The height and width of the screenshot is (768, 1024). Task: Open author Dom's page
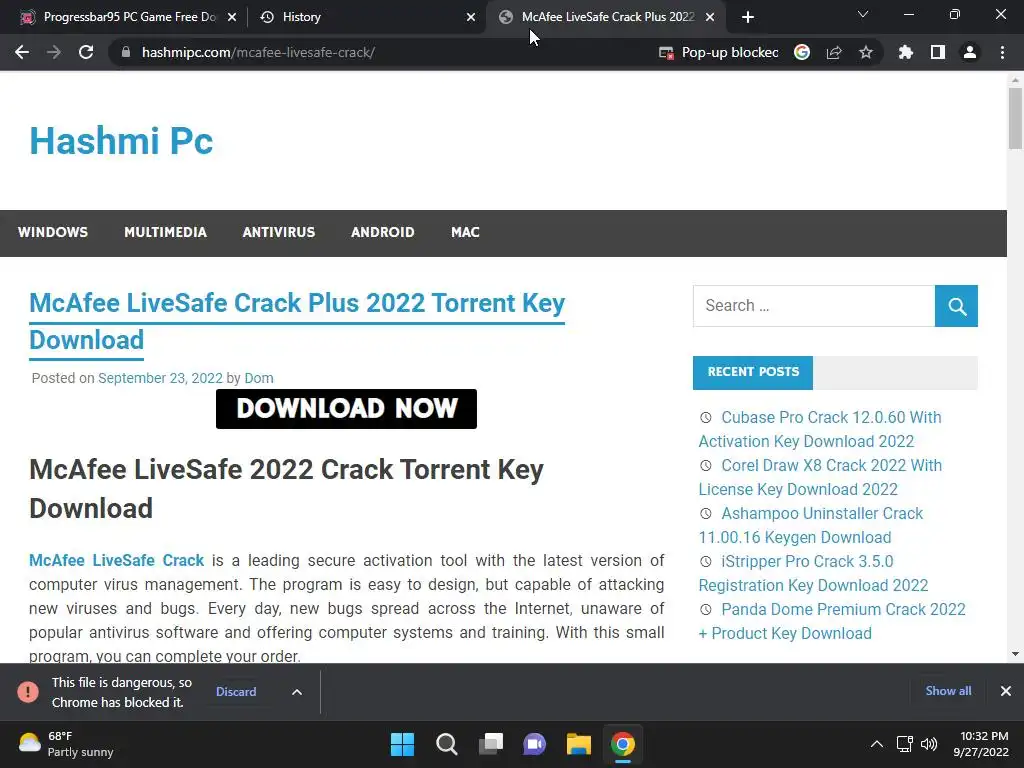pyautogui.click(x=259, y=378)
